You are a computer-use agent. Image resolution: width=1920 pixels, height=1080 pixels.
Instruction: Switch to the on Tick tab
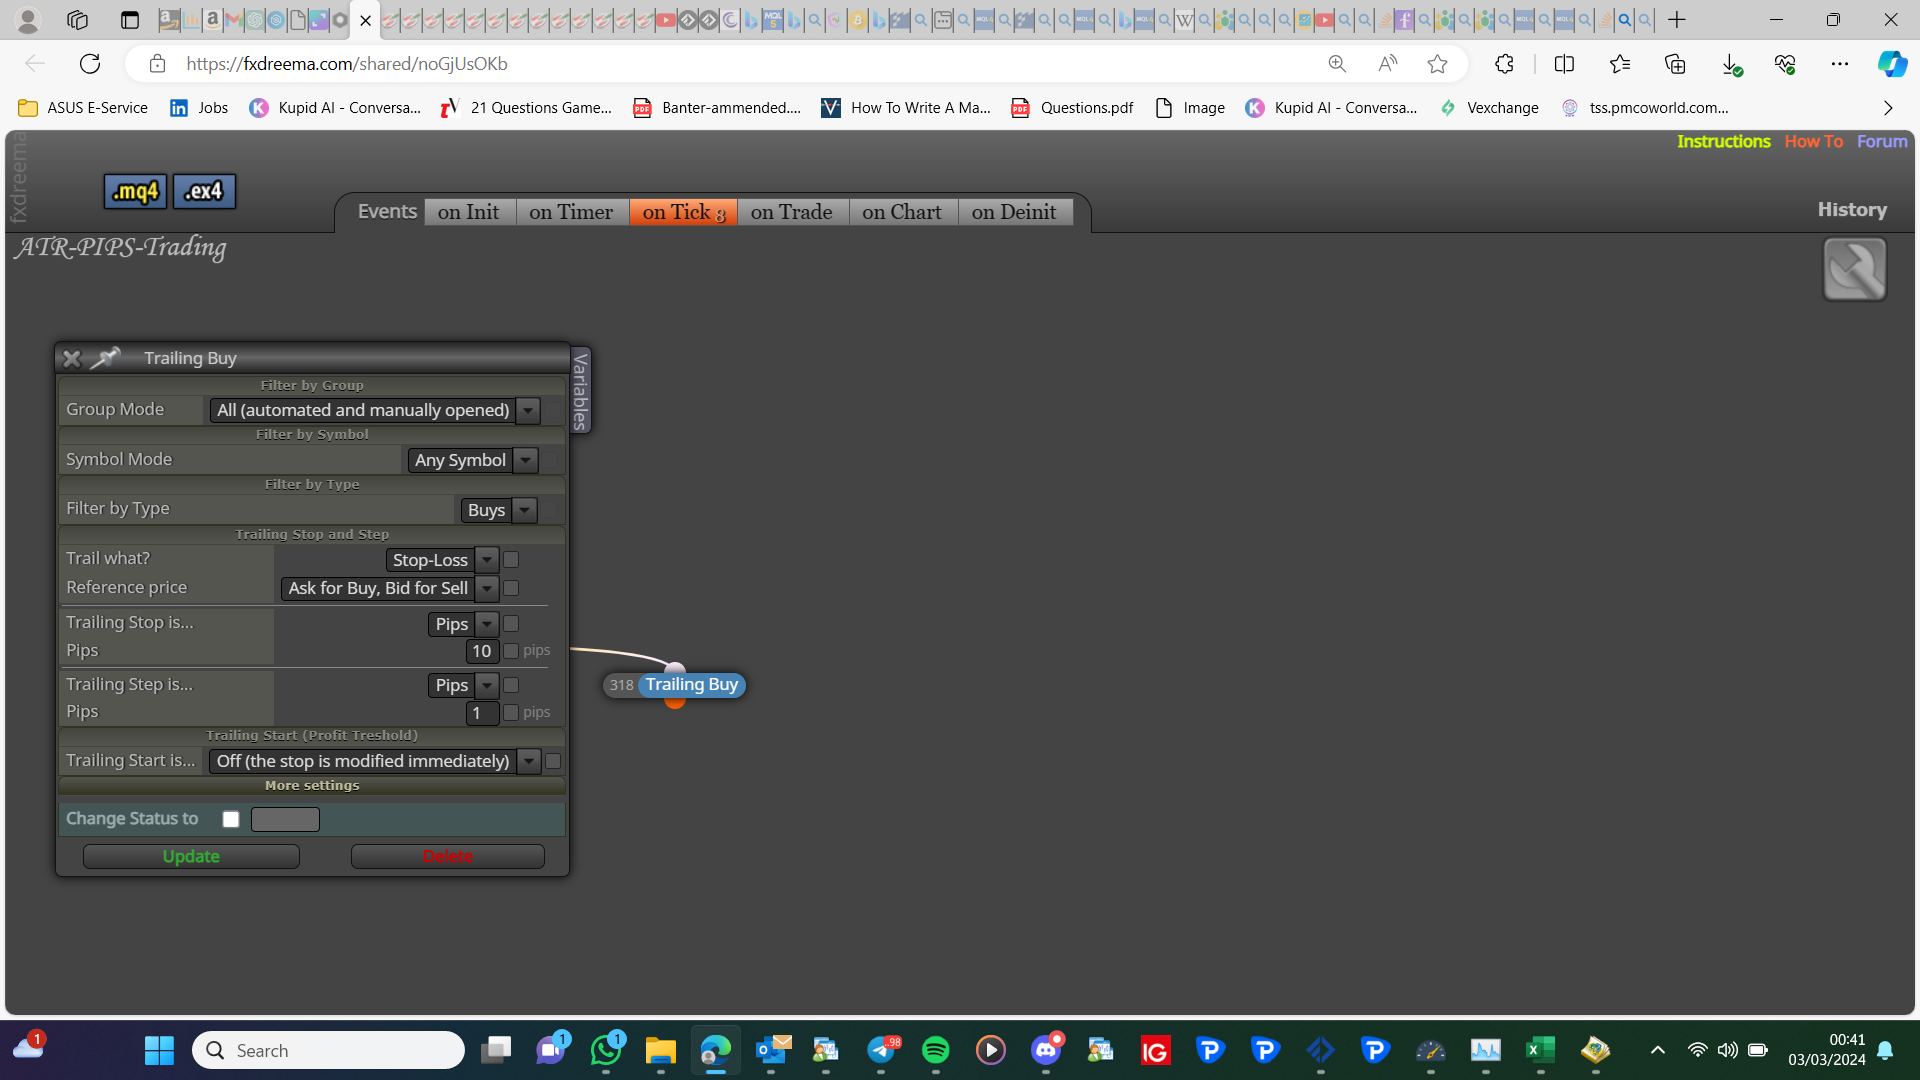tap(683, 212)
